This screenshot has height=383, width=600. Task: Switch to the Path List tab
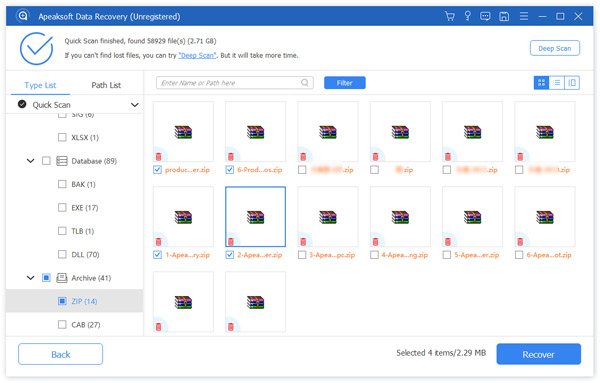(x=106, y=85)
